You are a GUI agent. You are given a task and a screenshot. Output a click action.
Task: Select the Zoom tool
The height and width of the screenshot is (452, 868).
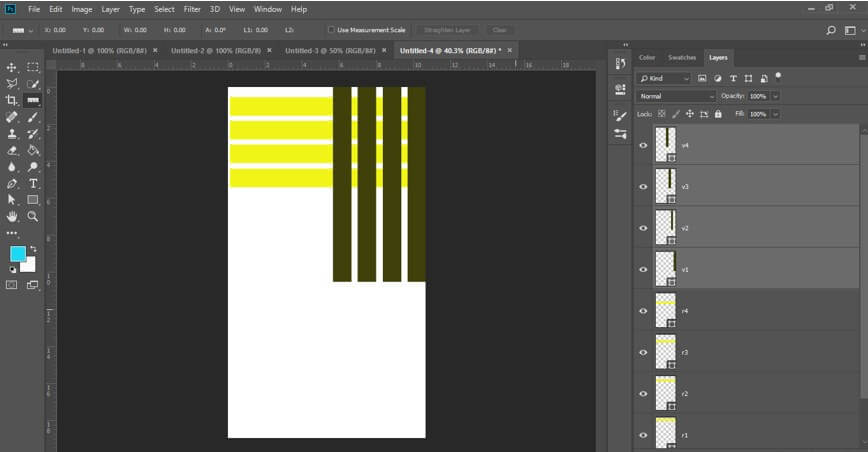click(33, 216)
